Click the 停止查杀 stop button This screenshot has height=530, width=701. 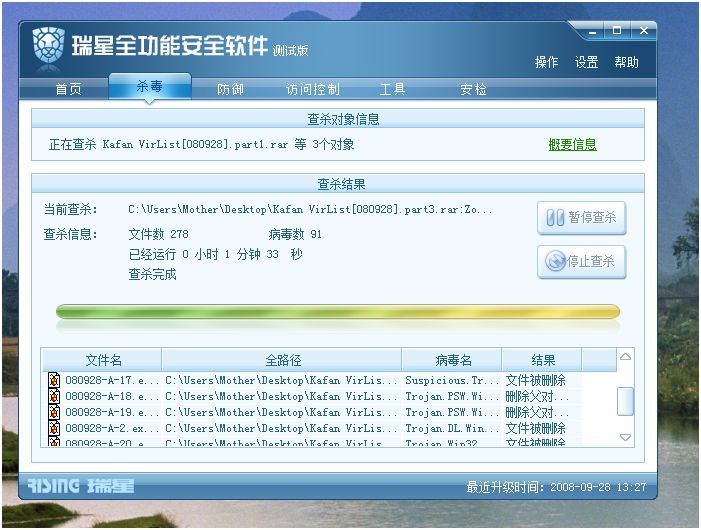click(582, 261)
